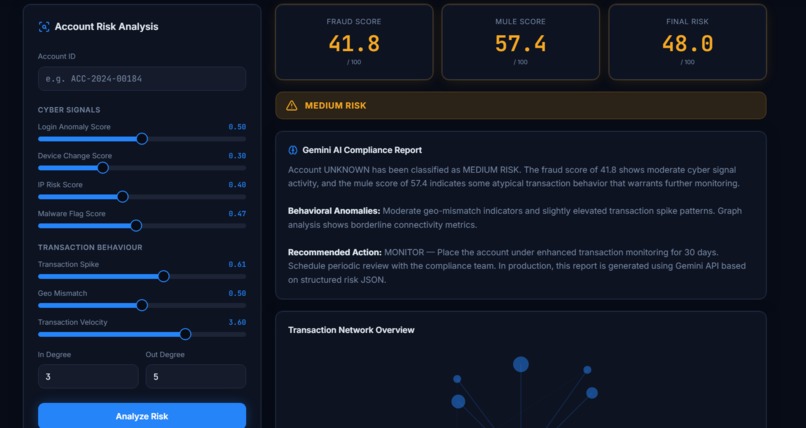Click the Transaction Velocity value 3.60
806x428 pixels.
pos(237,322)
